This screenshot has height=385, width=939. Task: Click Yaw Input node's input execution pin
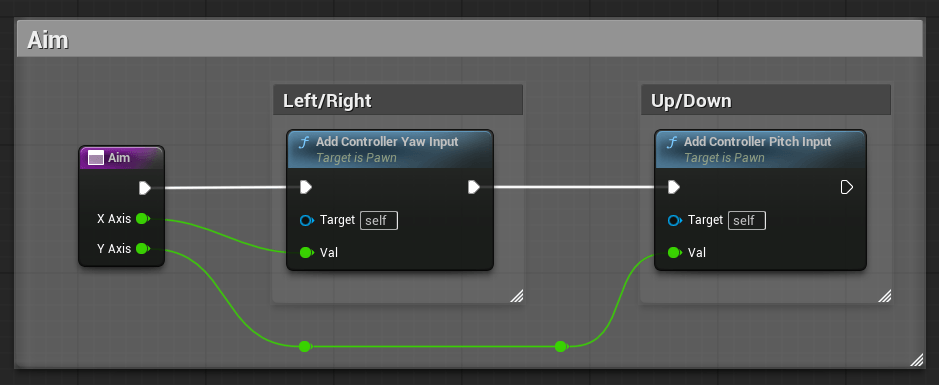[305, 187]
